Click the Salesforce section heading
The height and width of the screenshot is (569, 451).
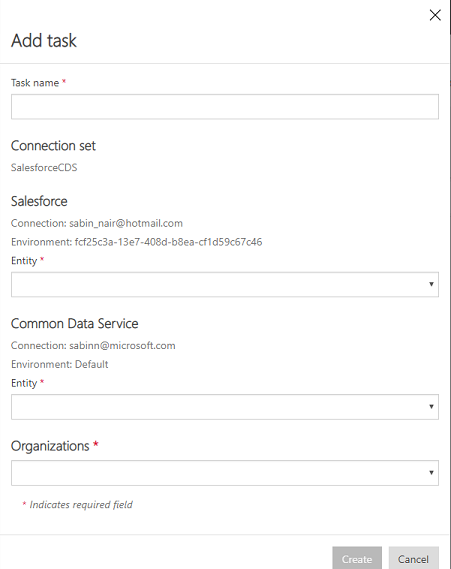(39, 201)
